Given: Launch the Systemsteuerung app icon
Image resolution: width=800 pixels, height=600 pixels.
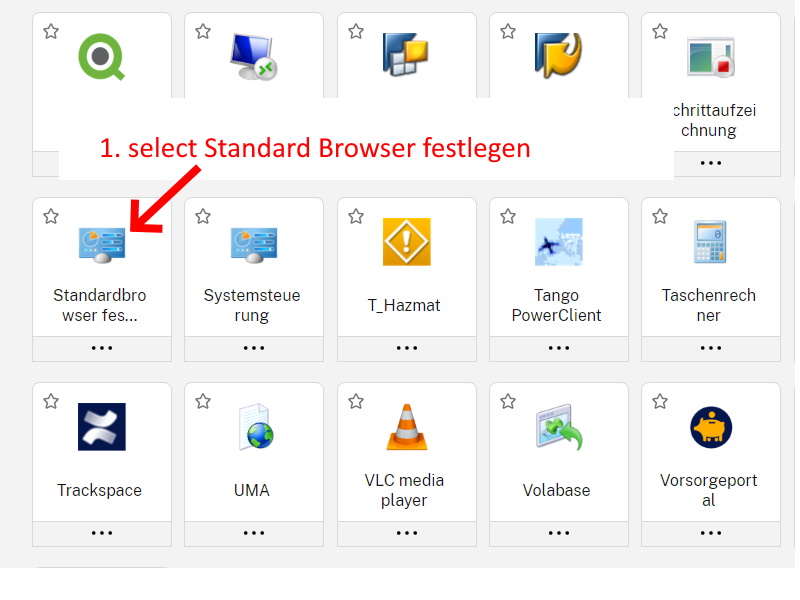Looking at the screenshot, I should click(x=254, y=244).
